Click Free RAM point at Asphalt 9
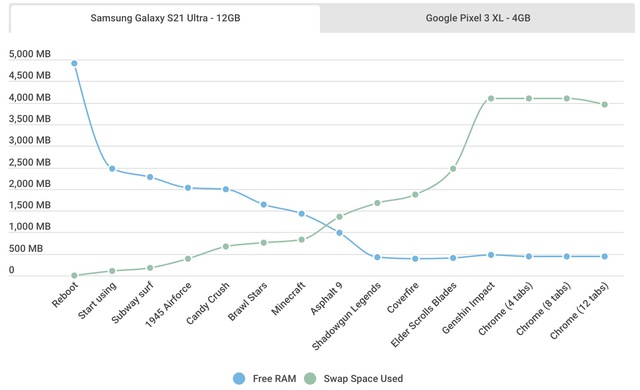Viewport: 640px width, 390px height. [340, 233]
